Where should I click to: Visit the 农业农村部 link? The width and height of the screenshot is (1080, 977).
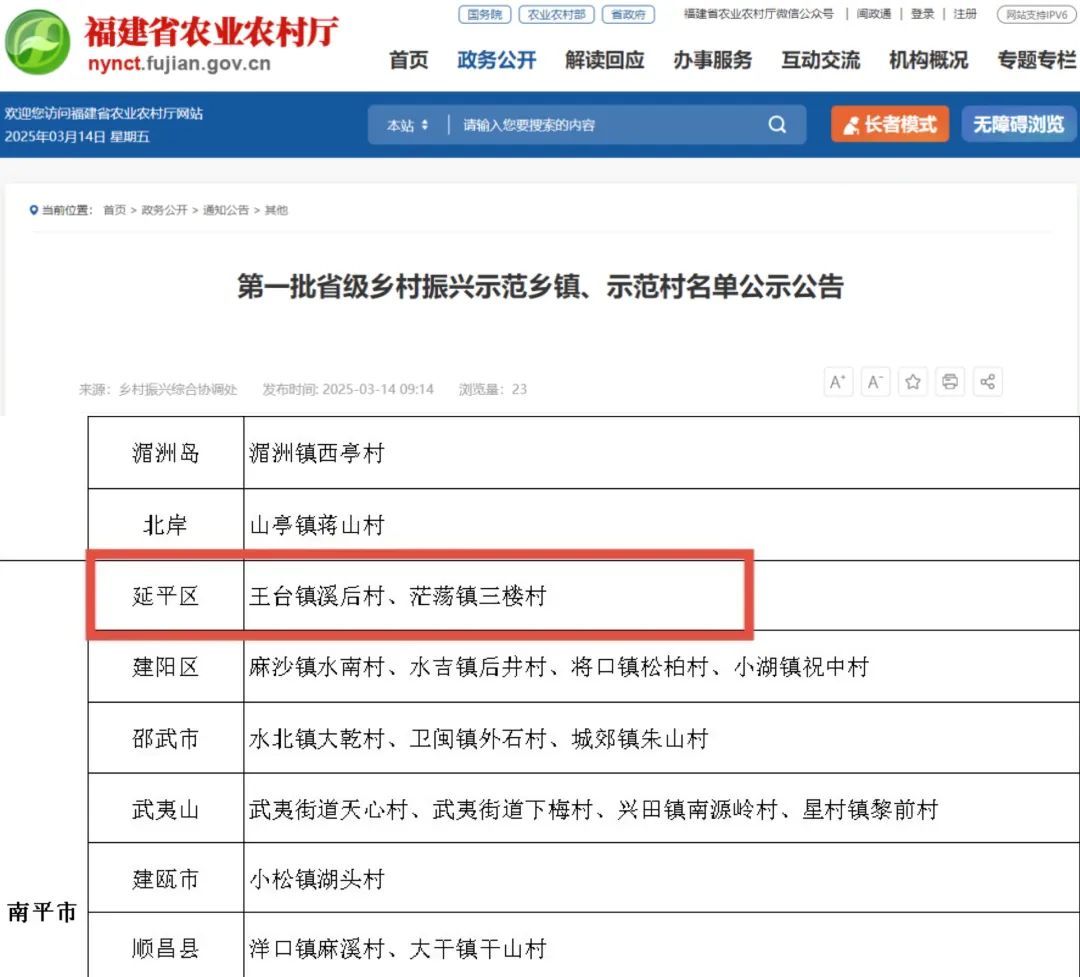tap(556, 14)
